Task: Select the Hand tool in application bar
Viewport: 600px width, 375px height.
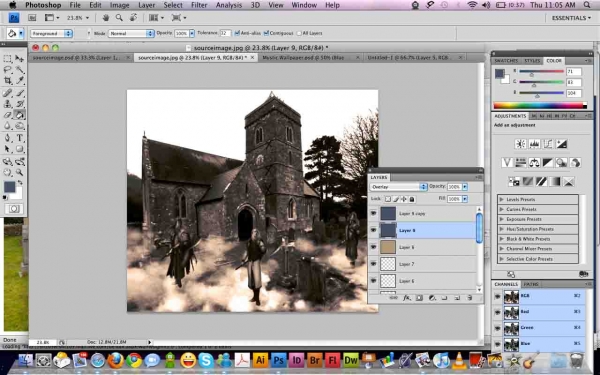Action: click(x=106, y=18)
